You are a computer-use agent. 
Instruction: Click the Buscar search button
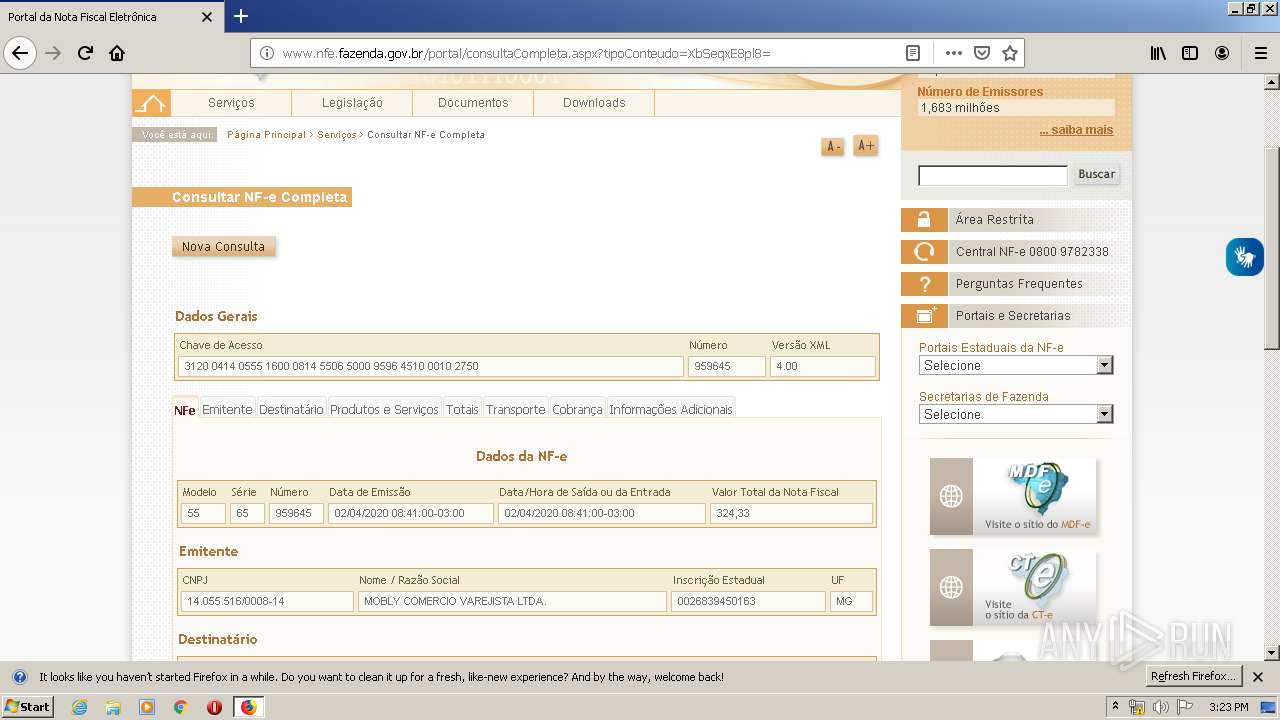point(1096,174)
